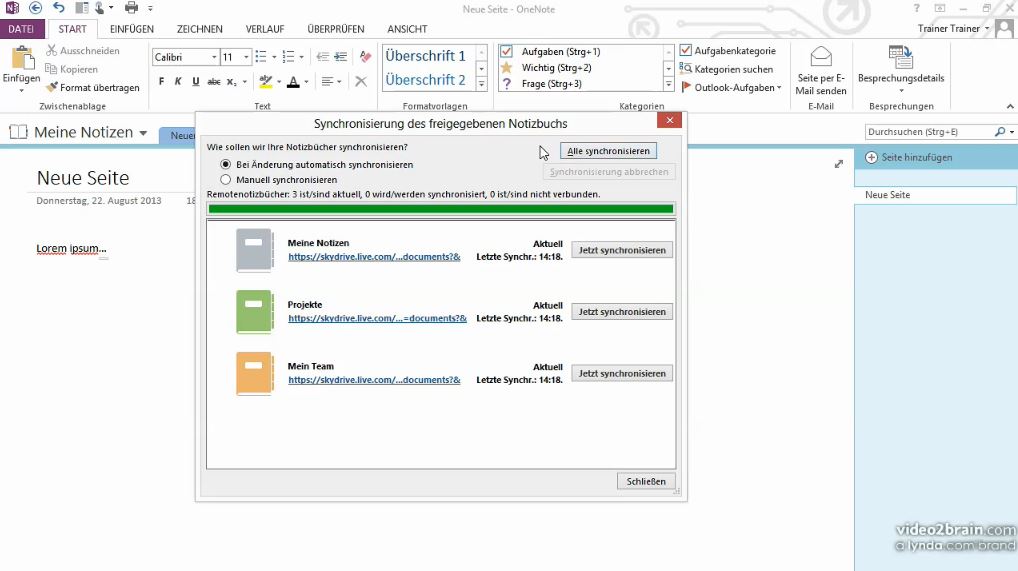The image size is (1018, 571).
Task: Click the paragraph alignment icon
Action: [328, 81]
